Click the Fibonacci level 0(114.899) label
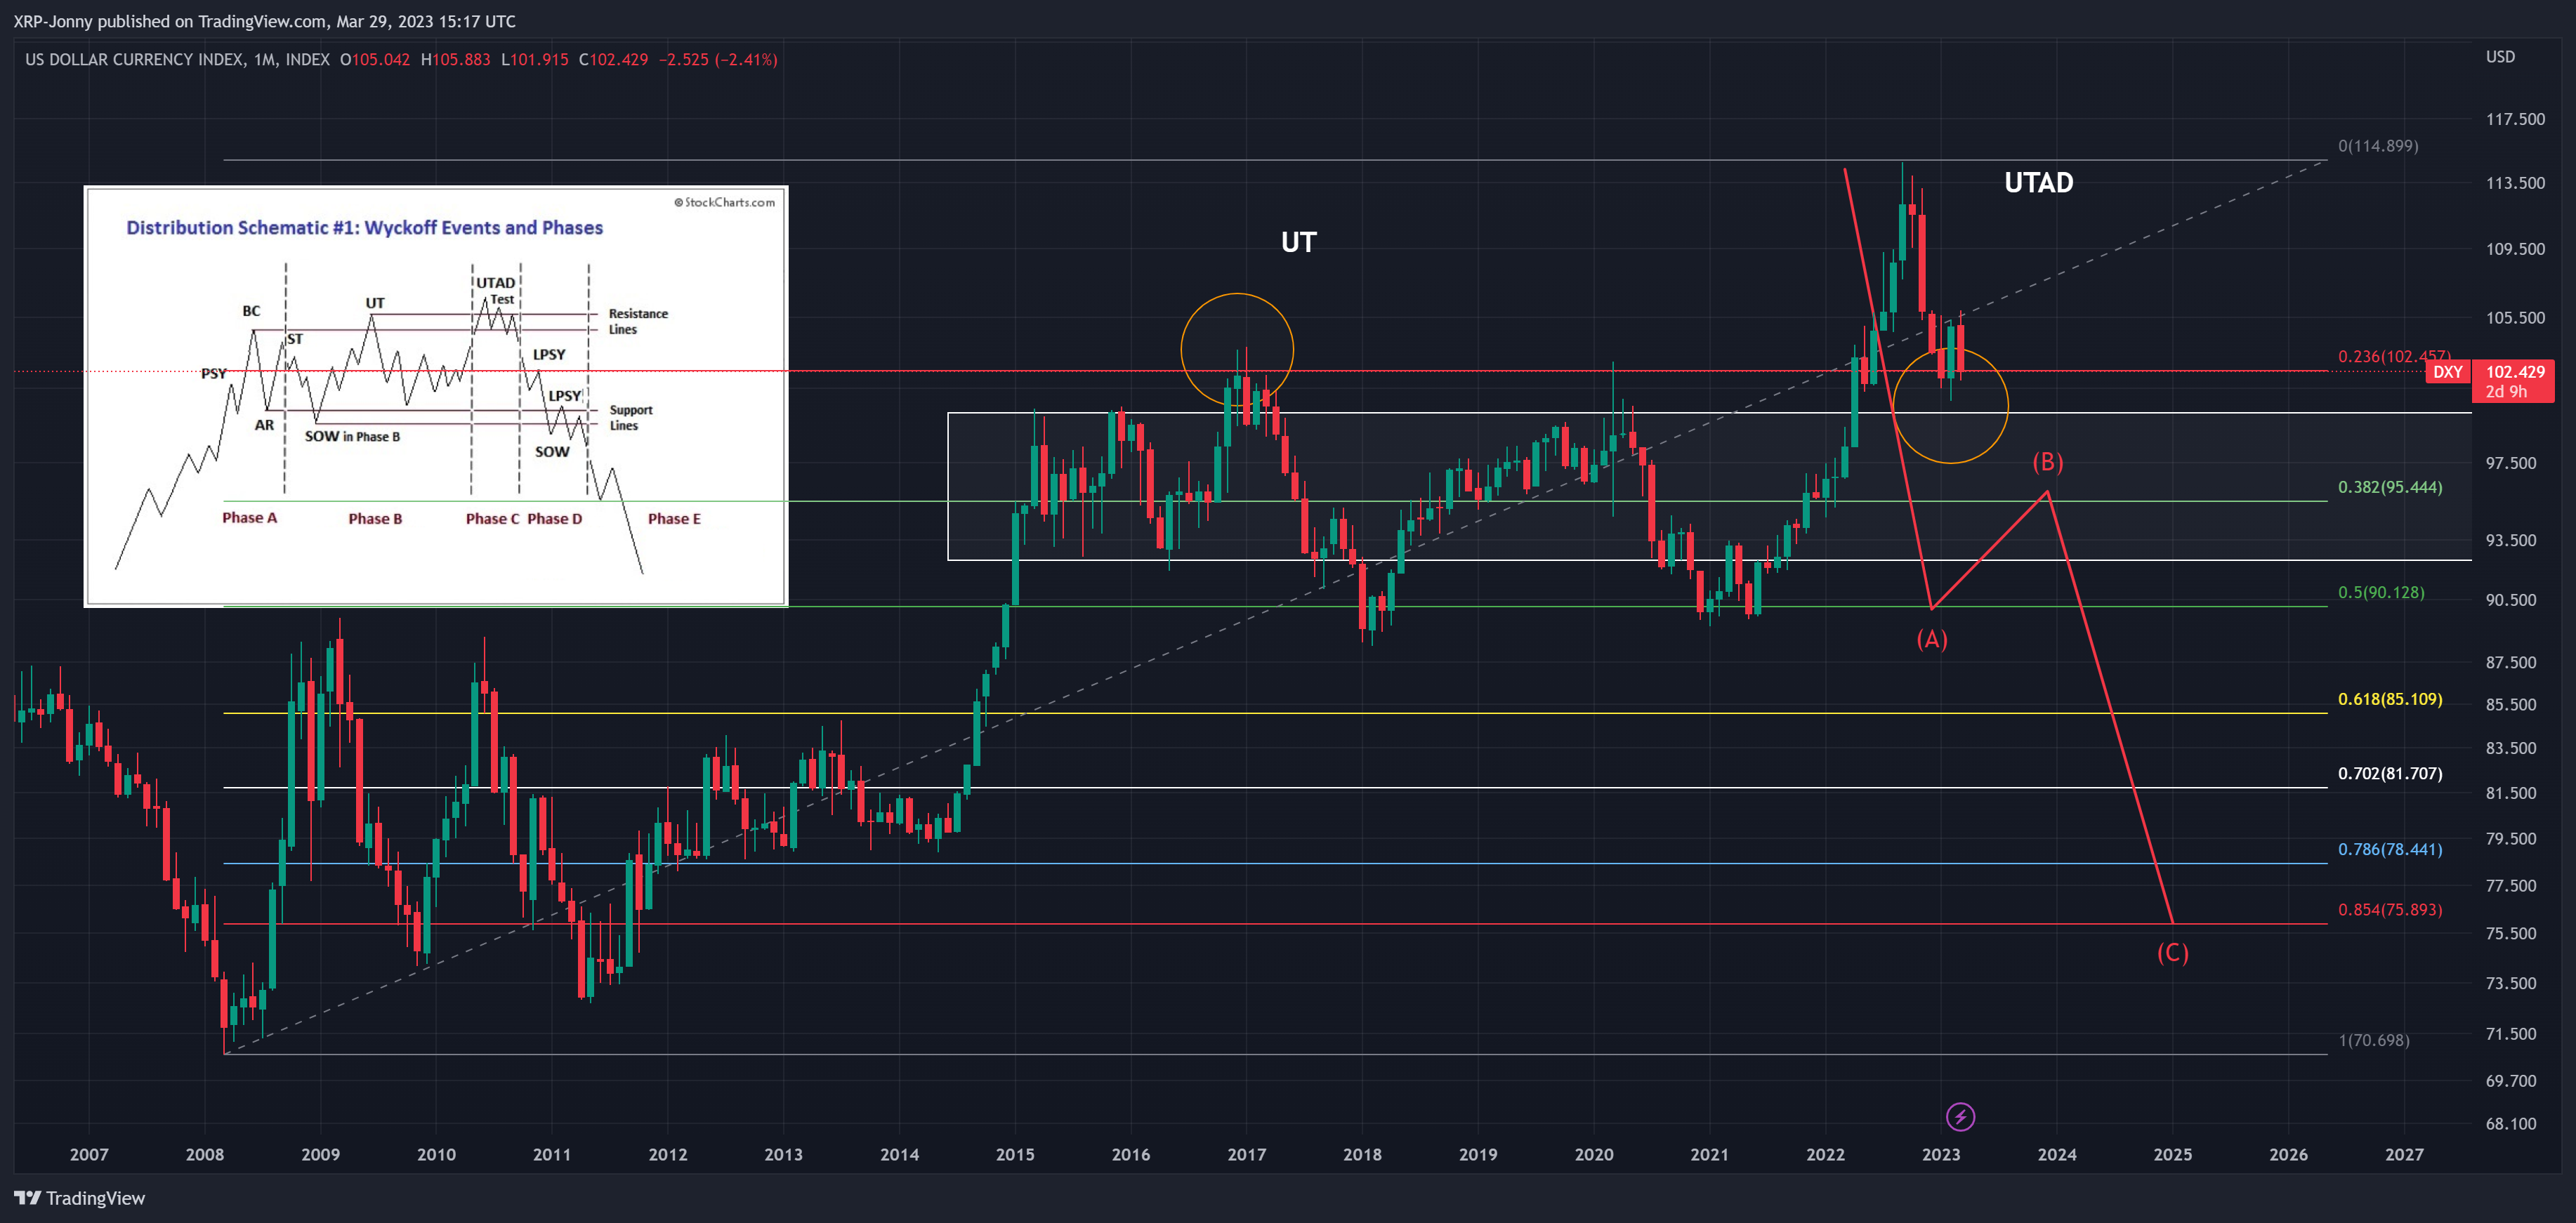This screenshot has height=1223, width=2576. click(x=2377, y=146)
